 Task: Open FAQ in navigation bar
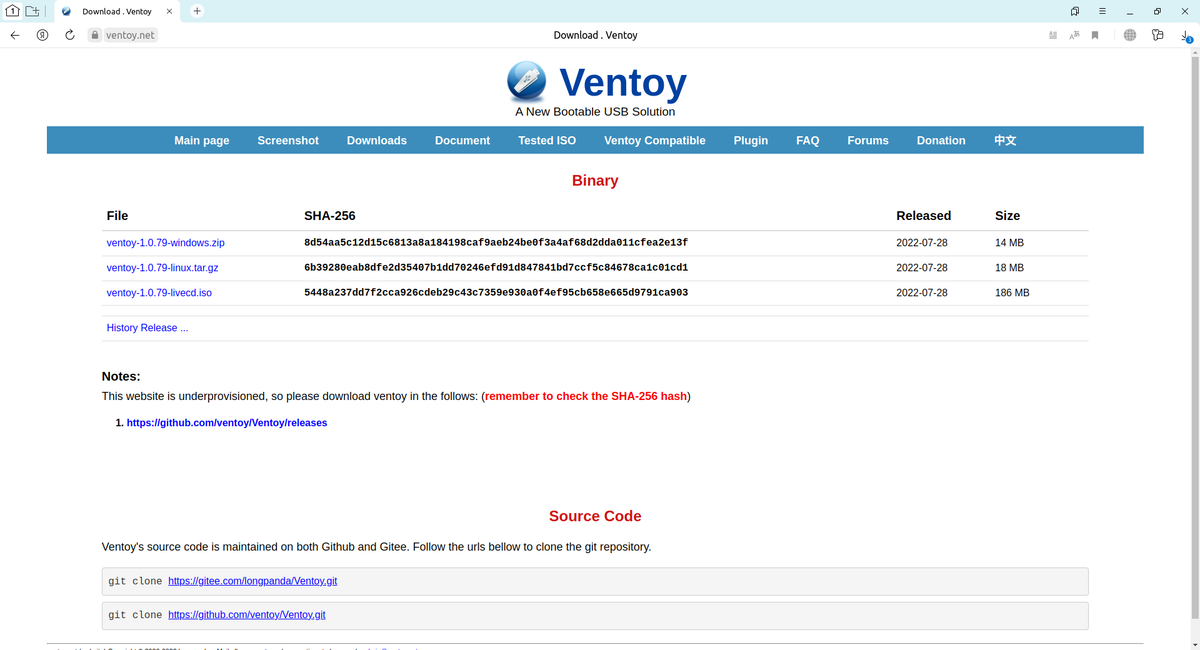point(808,141)
